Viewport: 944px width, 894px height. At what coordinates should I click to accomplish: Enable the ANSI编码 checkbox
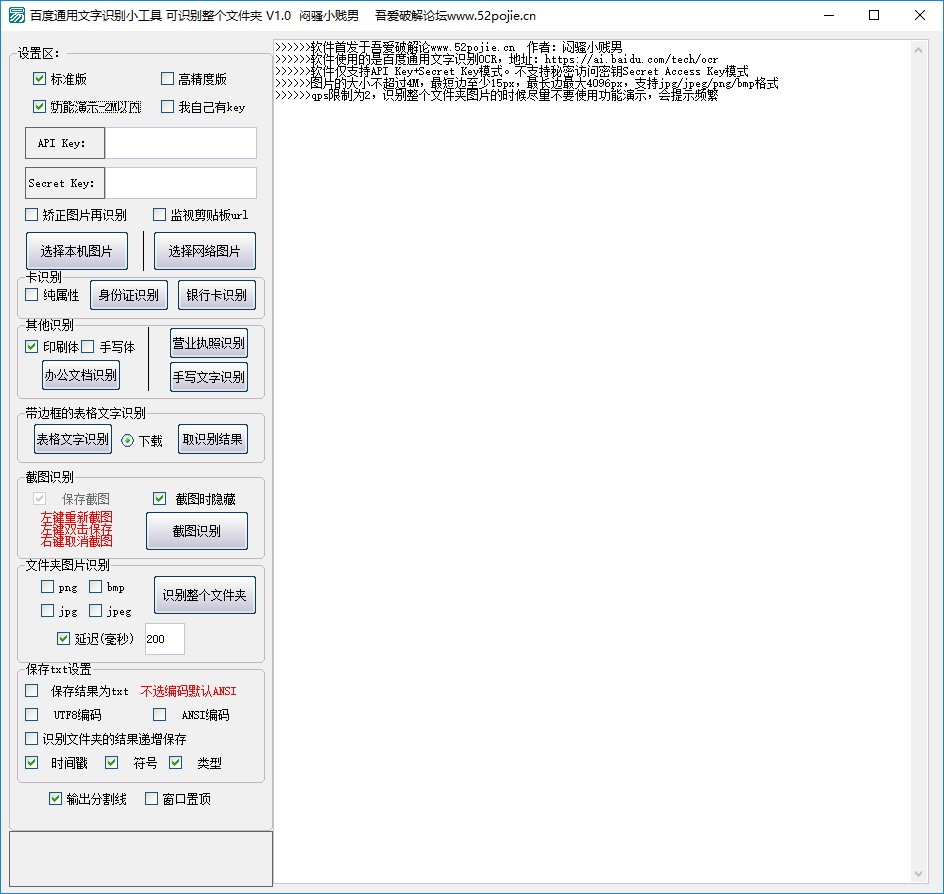pos(160,715)
